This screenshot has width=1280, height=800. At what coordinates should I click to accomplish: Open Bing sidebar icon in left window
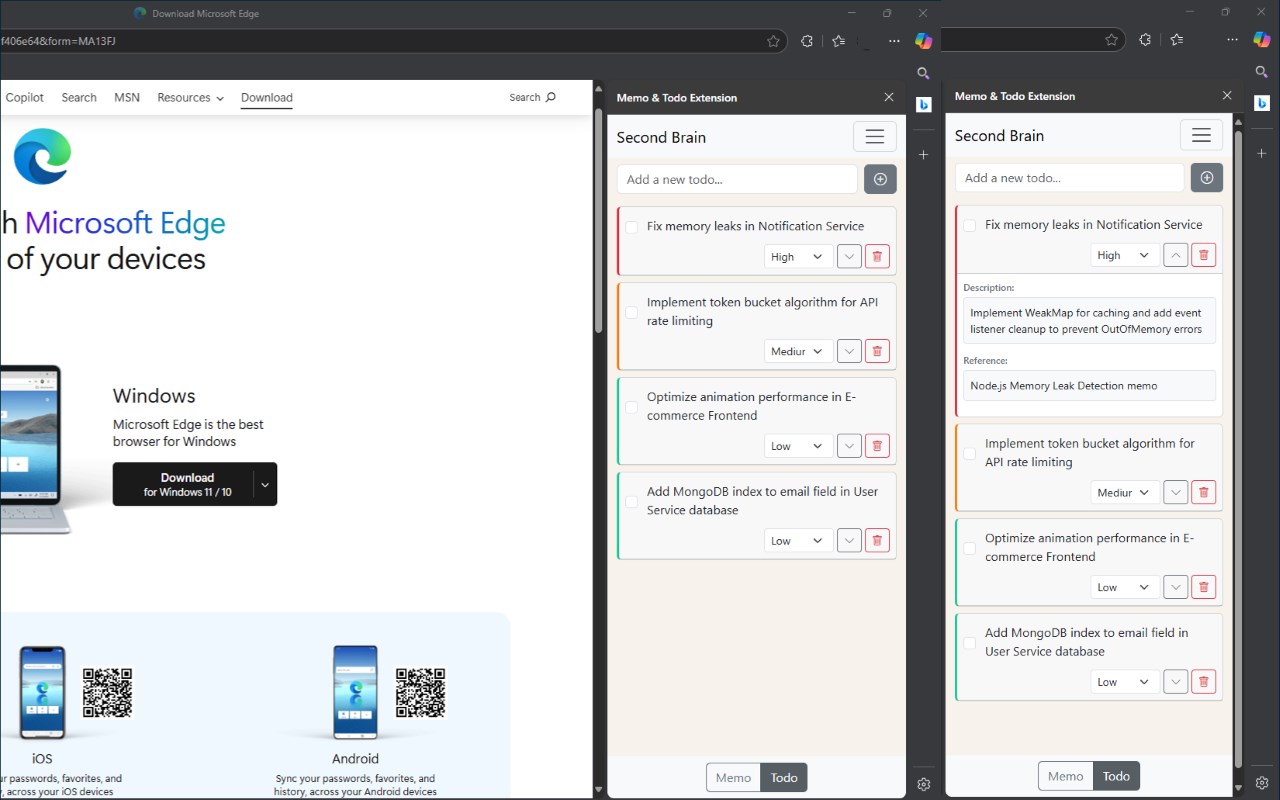coord(924,104)
